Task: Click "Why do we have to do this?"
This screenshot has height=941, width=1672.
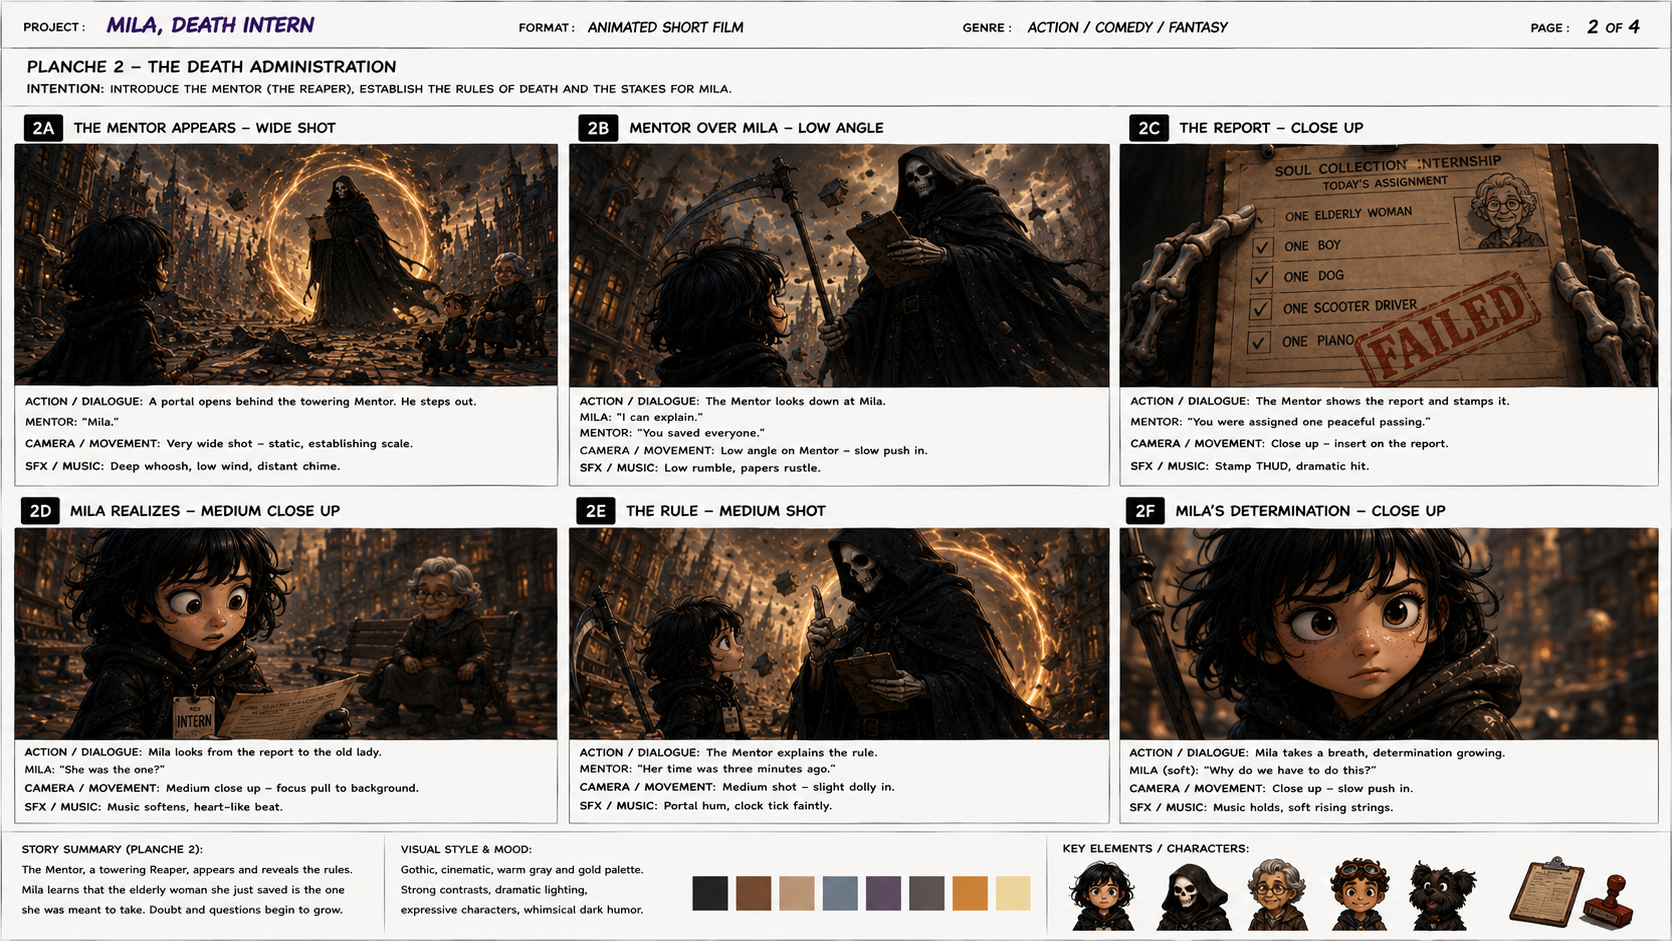Action: (x=1290, y=770)
